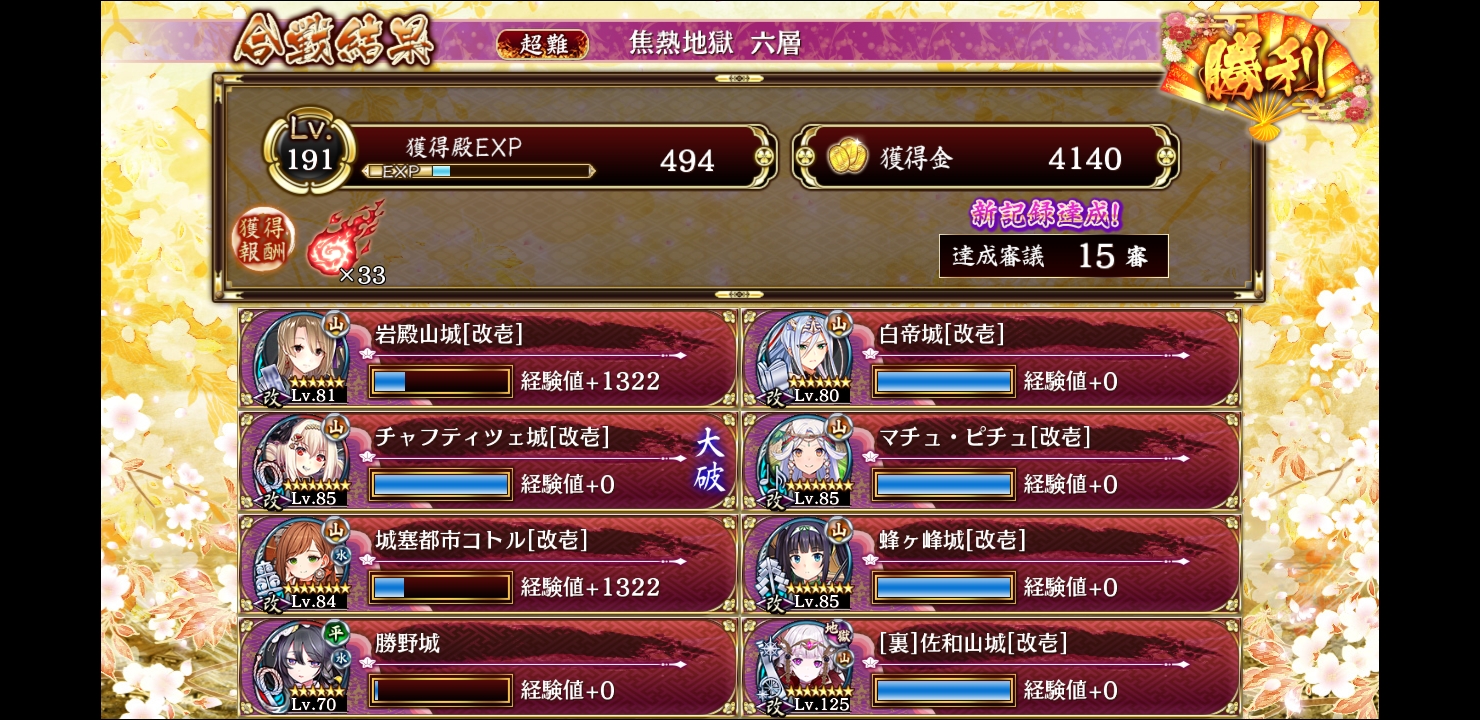
Task: Select チャフティツェ城[改壱] character portrait
Action: coord(300,461)
